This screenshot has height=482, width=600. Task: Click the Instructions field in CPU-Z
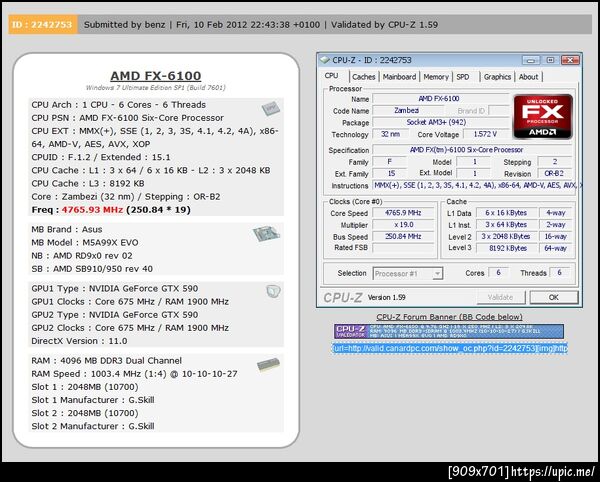tap(478, 186)
